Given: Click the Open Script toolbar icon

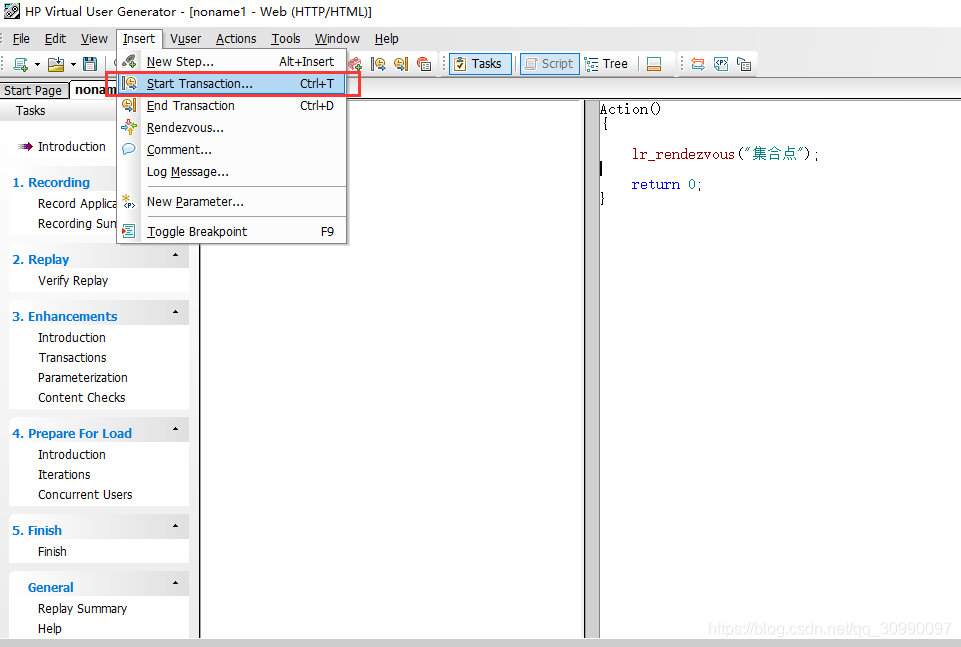Looking at the screenshot, I should [56, 64].
